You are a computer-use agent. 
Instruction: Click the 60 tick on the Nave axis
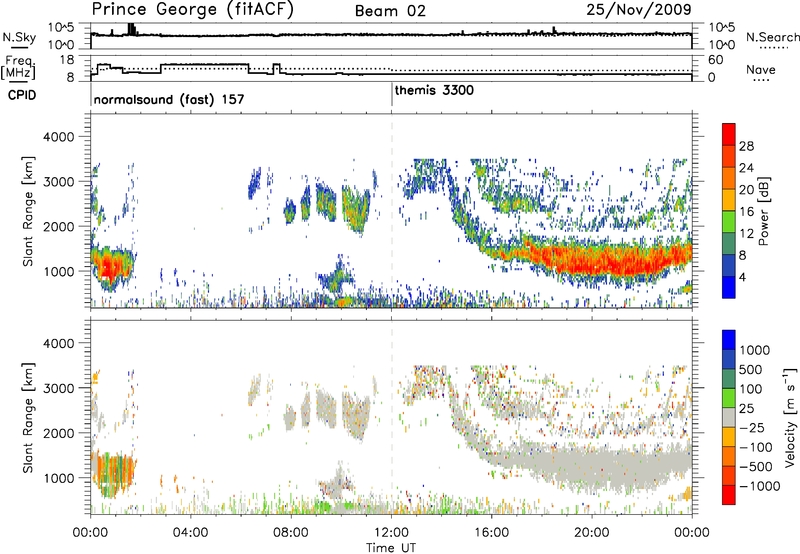715,60
